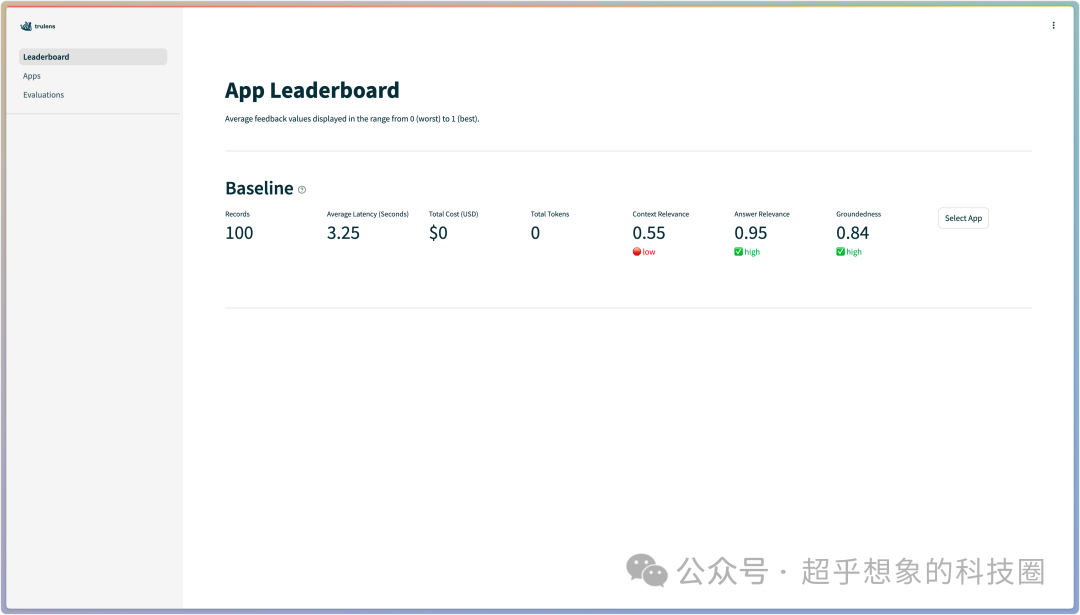The height and width of the screenshot is (615, 1080).
Task: Click the trulens logo in the sidebar
Action: (35, 26)
